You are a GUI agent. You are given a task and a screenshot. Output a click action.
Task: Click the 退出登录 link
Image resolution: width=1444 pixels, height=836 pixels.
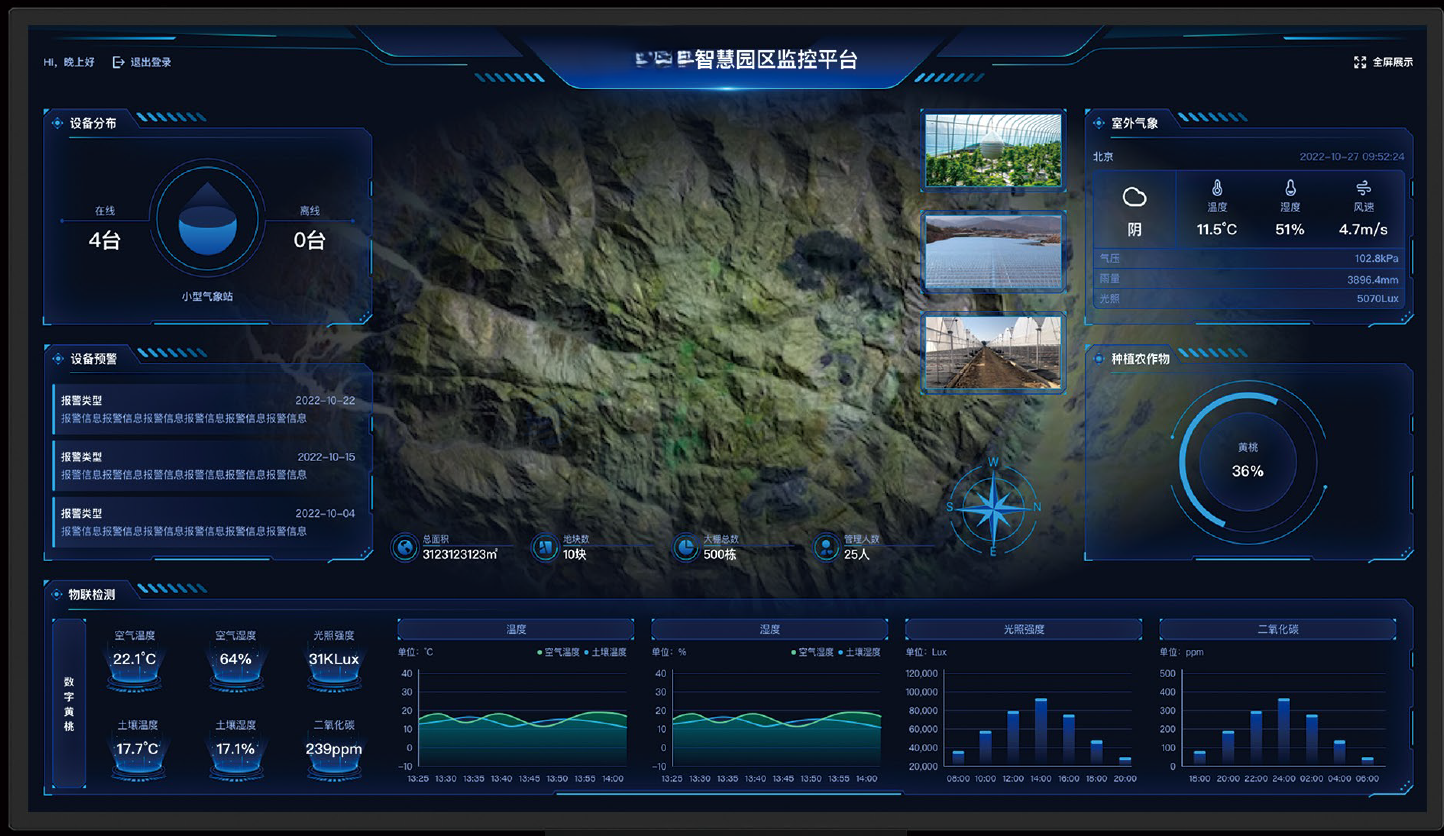coord(151,62)
